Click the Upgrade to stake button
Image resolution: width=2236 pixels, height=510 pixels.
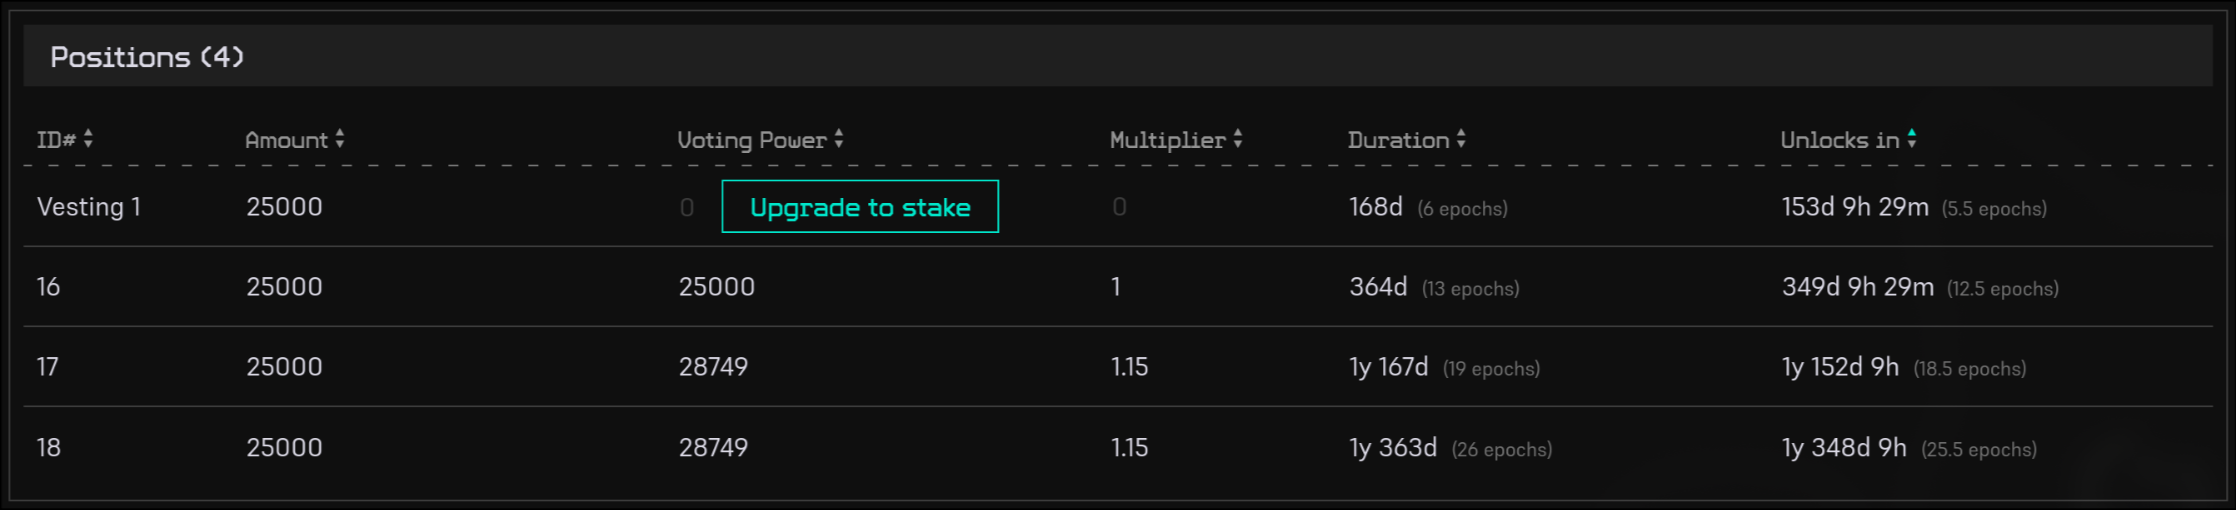coord(860,207)
